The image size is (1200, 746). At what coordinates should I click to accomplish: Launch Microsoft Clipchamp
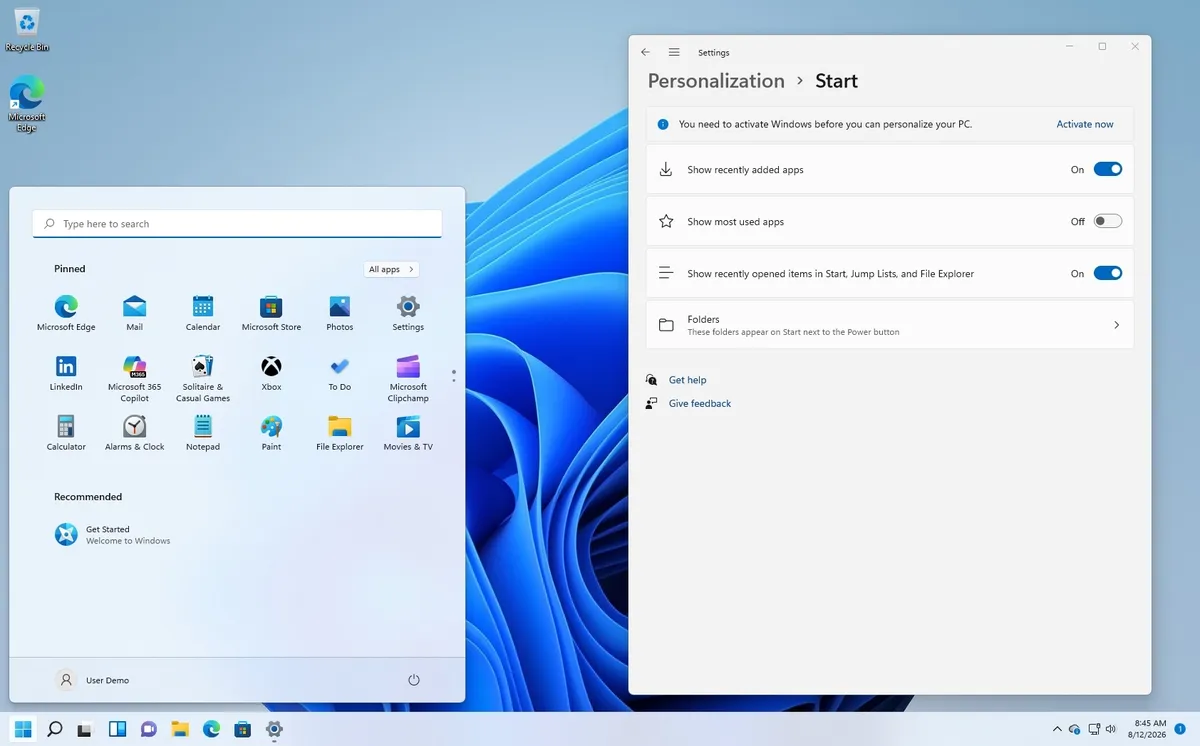click(x=408, y=378)
